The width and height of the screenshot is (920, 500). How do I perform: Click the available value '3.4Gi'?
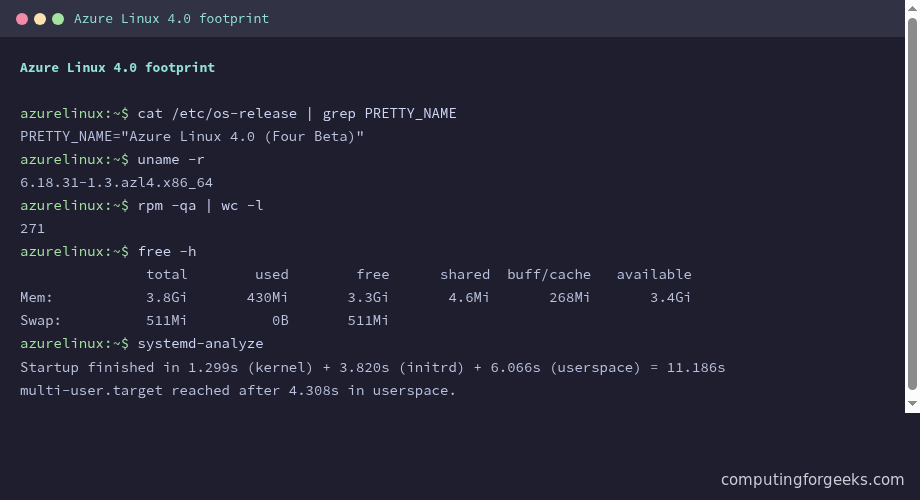[x=671, y=298]
